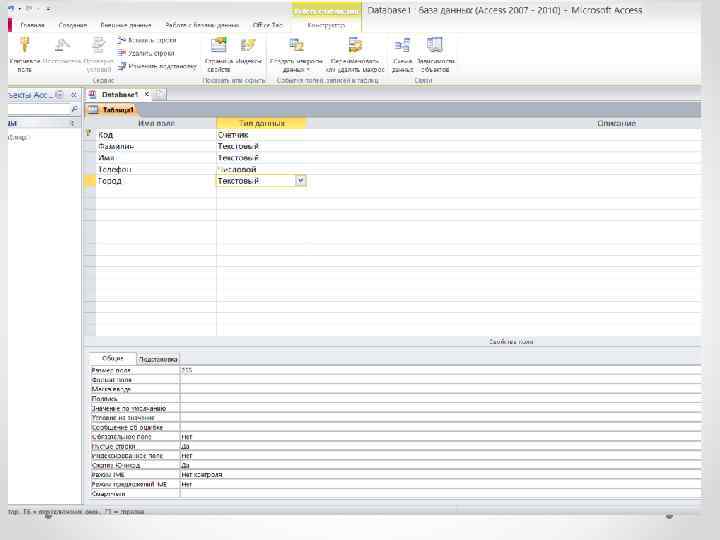The width and height of the screenshot is (720, 540).
Task: Click the Телефон field name cell
Action: 156,169
